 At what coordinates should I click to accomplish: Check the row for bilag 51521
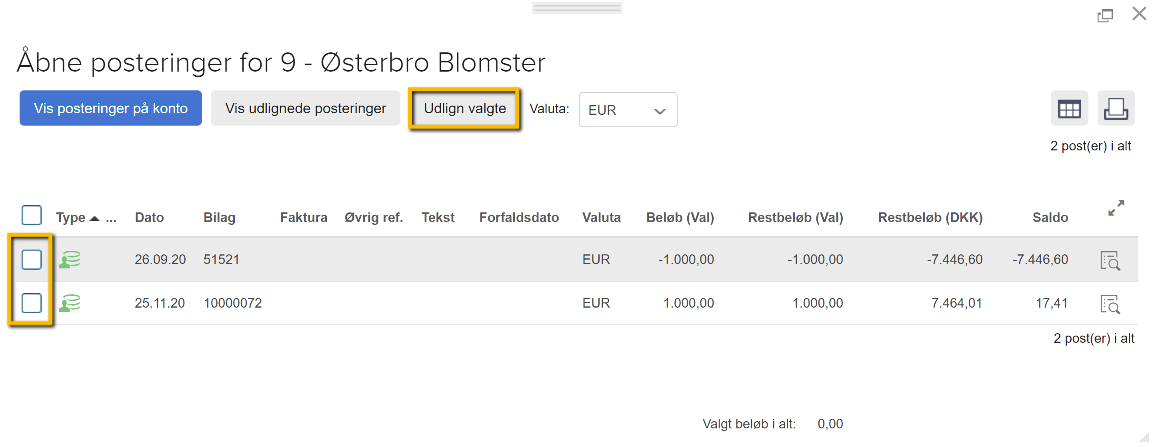[32, 260]
